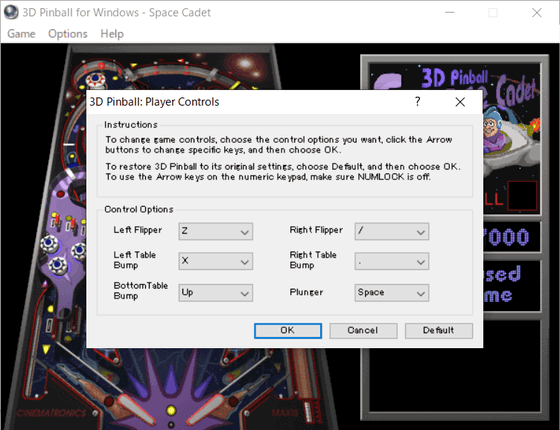Click the Cancel button

tap(363, 331)
